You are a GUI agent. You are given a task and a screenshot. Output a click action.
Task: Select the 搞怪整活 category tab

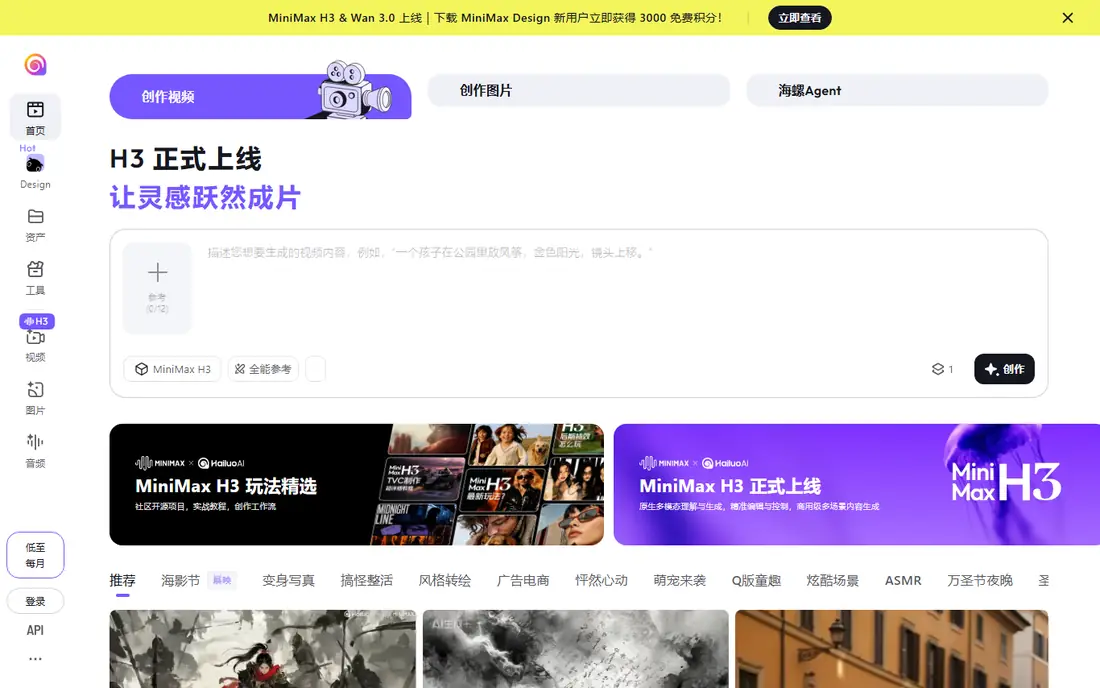coord(366,581)
